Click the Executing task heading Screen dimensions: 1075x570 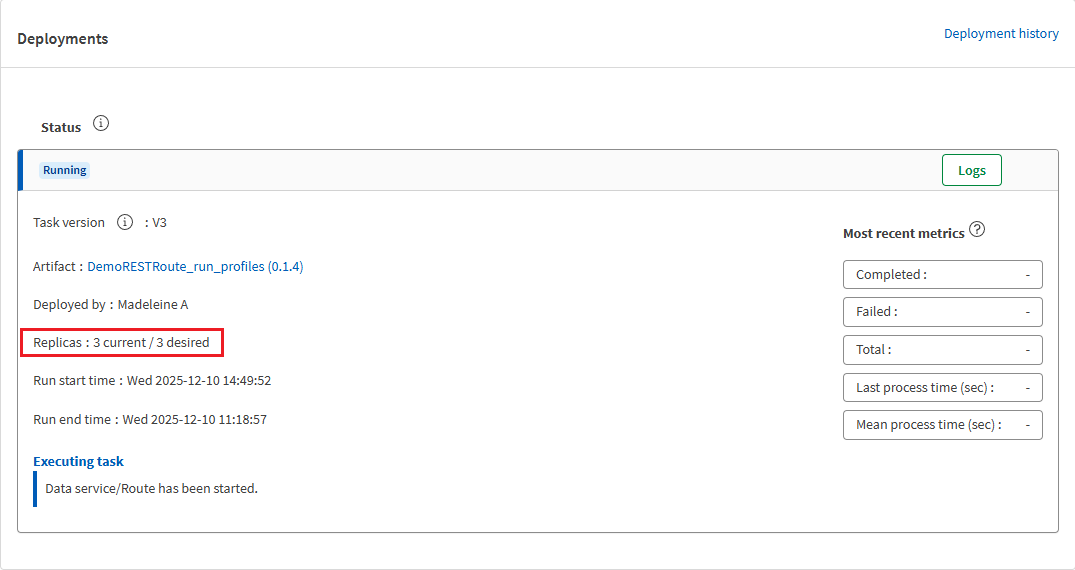(x=78, y=461)
